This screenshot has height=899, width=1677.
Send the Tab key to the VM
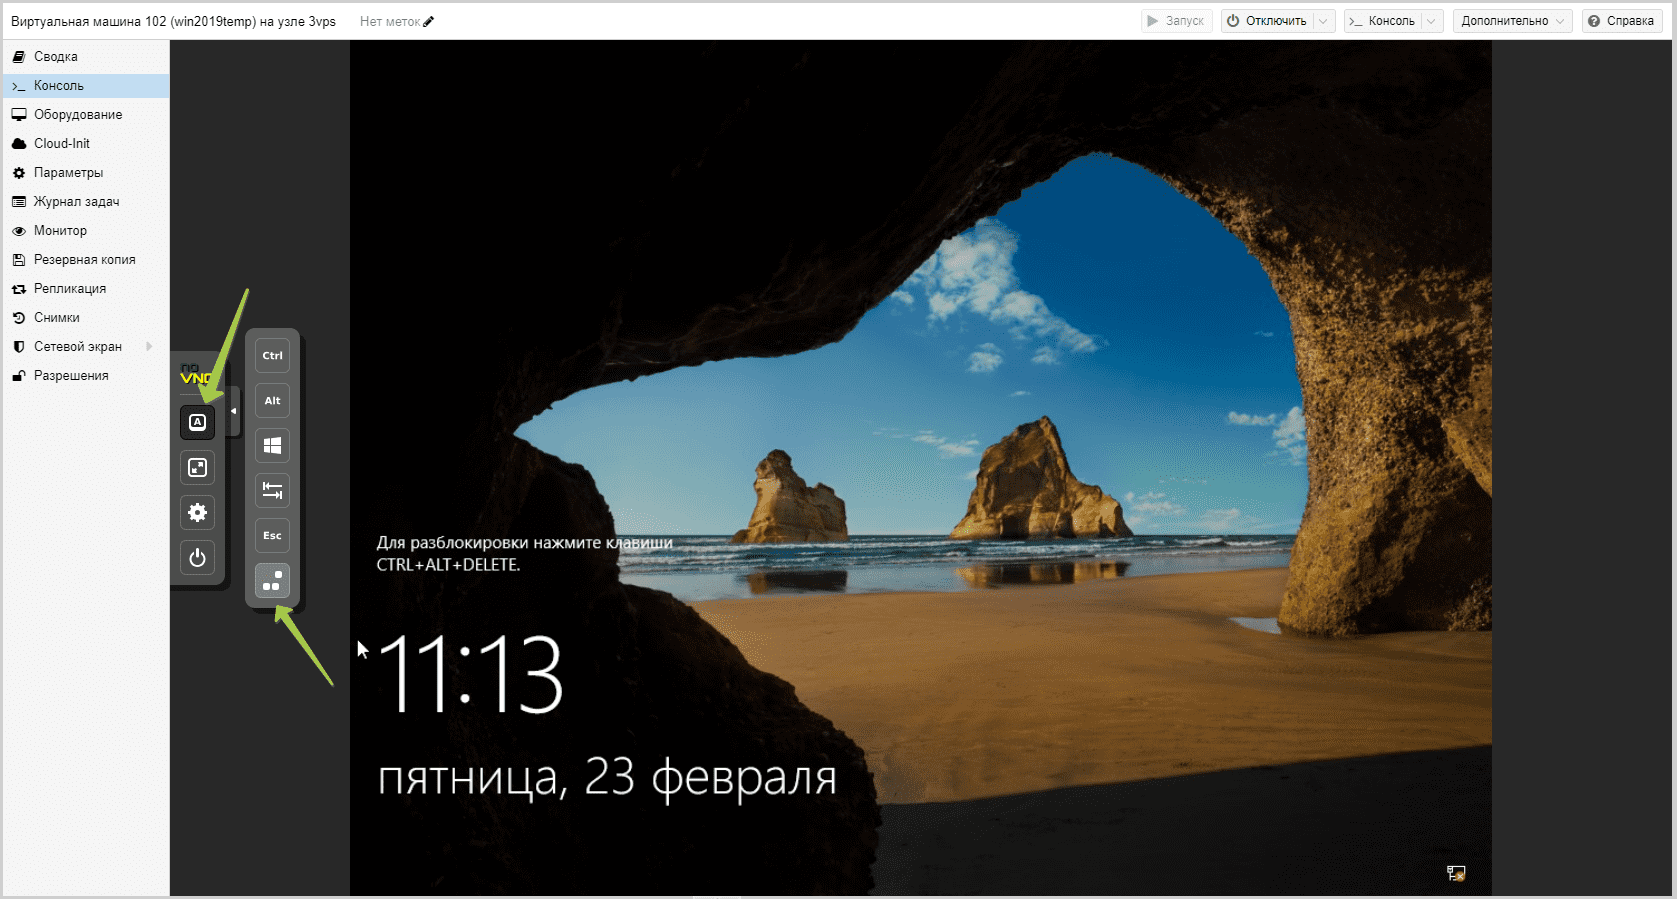pyautogui.click(x=272, y=490)
